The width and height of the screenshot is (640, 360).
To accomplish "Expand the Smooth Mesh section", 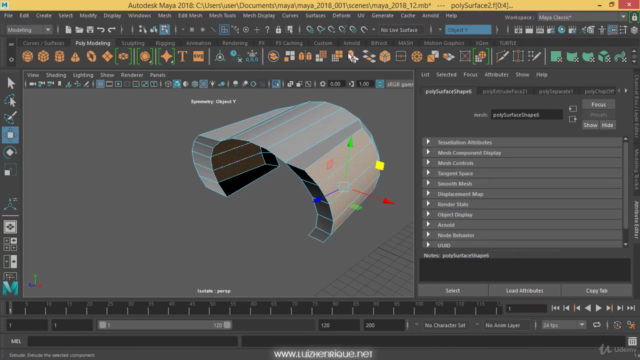I will 522,184.
